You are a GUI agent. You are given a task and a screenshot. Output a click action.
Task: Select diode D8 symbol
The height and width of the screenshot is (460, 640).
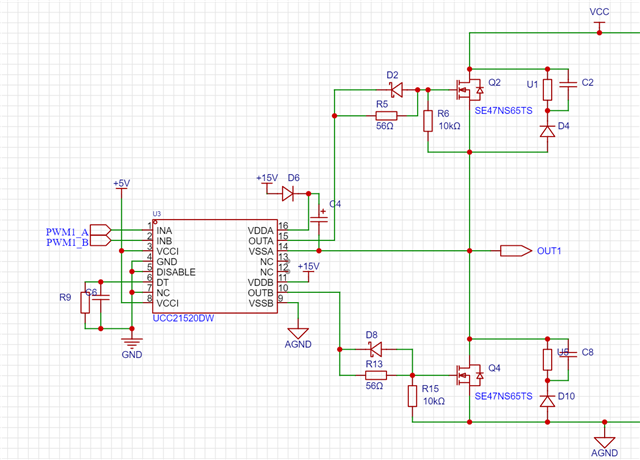376,349
